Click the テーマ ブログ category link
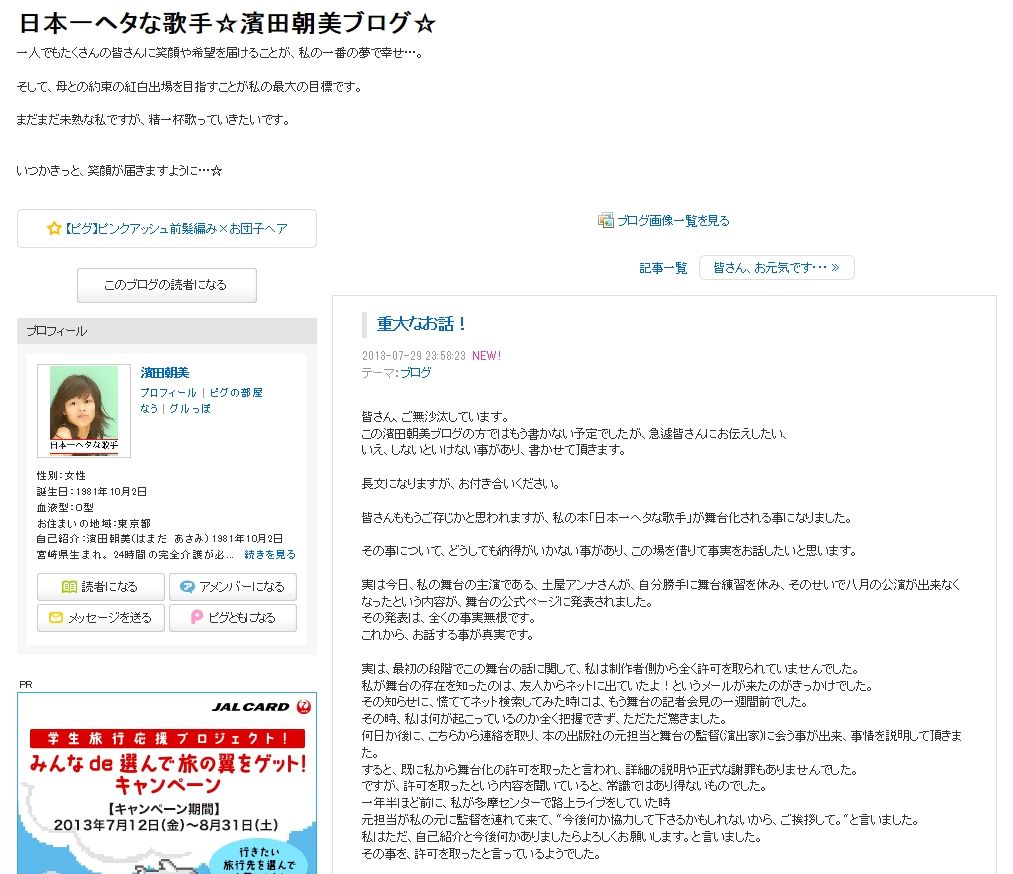This screenshot has width=1013, height=874. (x=415, y=373)
